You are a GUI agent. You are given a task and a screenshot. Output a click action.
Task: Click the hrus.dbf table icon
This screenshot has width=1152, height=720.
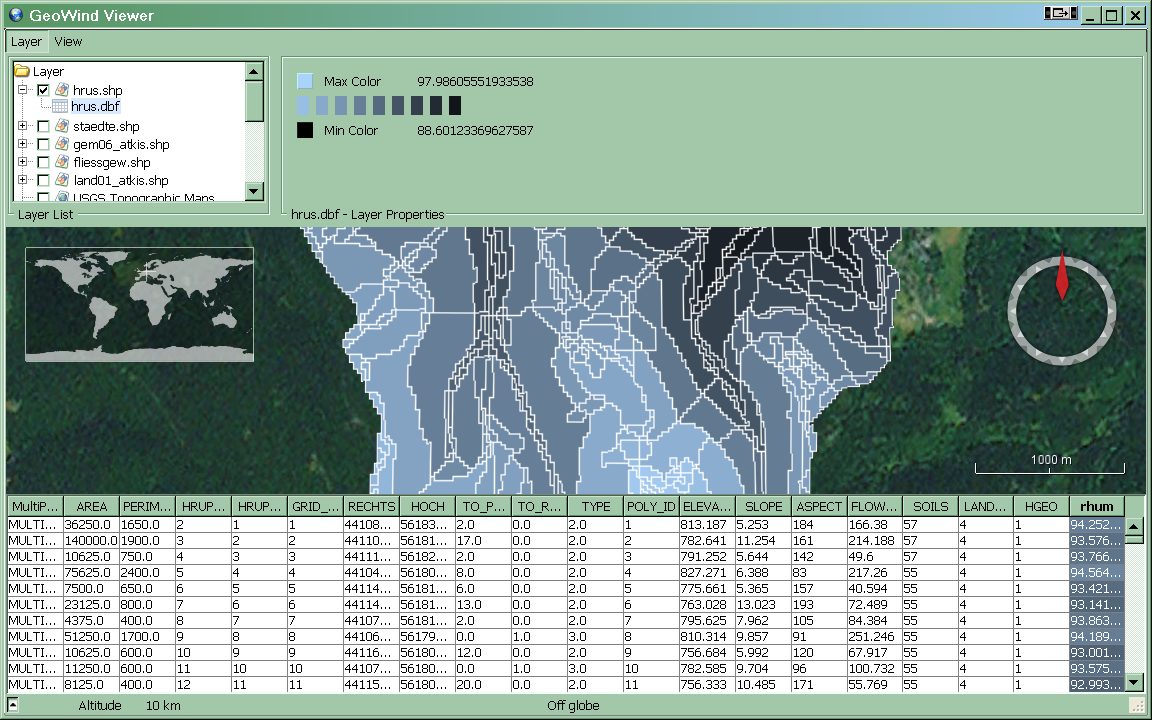point(60,107)
